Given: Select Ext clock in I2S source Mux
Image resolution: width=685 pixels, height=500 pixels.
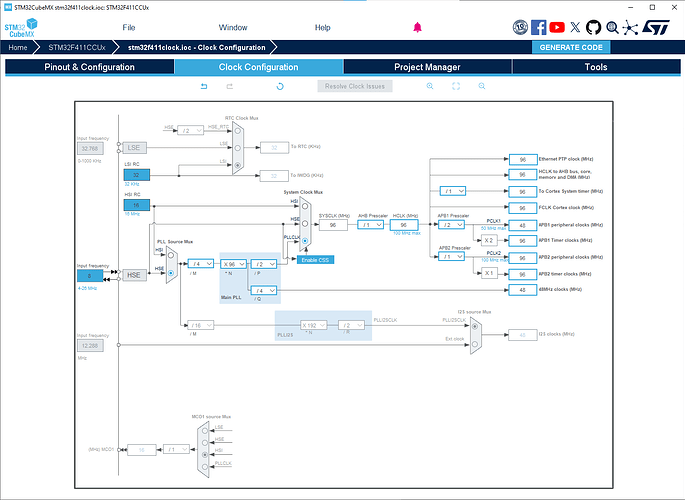Looking at the screenshot, I should pyautogui.click(x=475, y=344).
